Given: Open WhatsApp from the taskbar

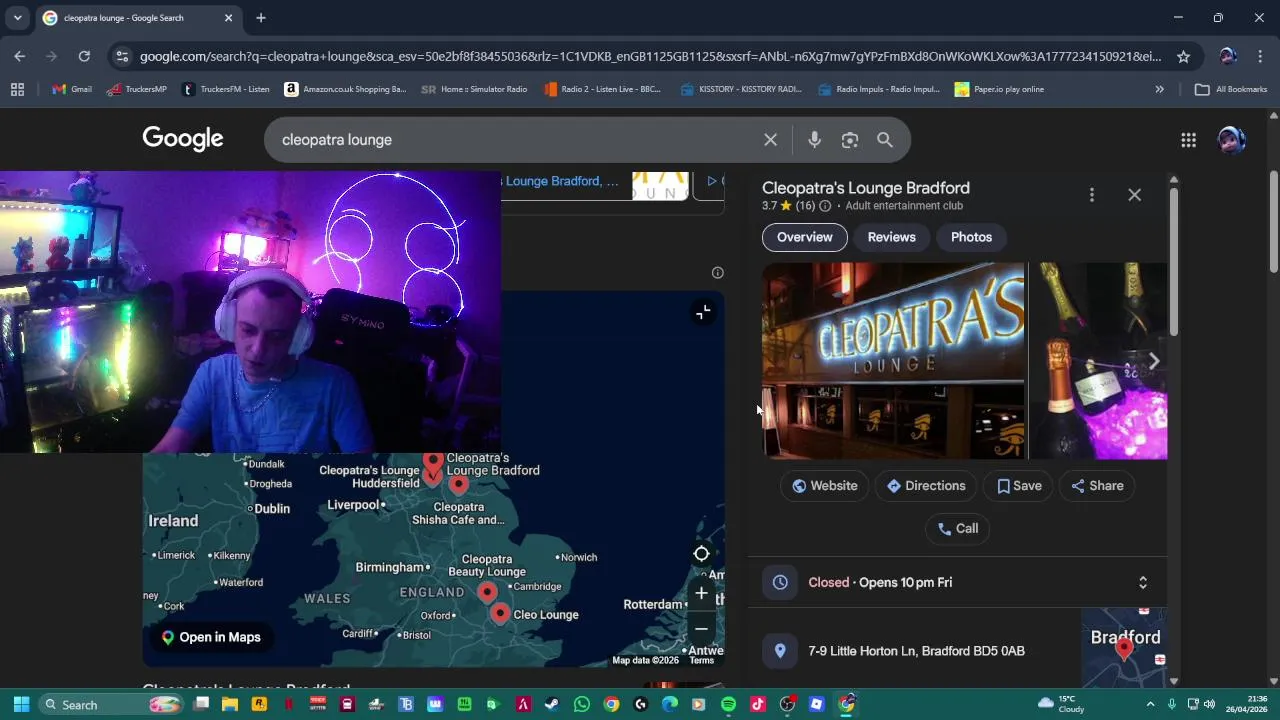Looking at the screenshot, I should point(582,704).
